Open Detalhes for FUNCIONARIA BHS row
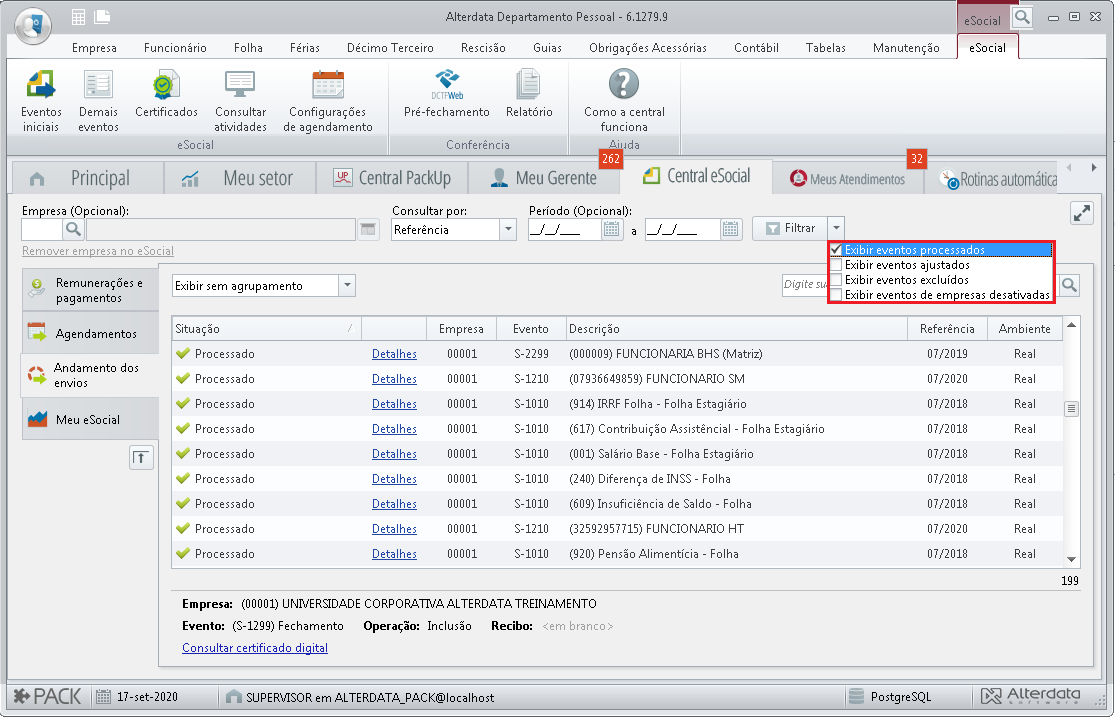 click(x=394, y=354)
